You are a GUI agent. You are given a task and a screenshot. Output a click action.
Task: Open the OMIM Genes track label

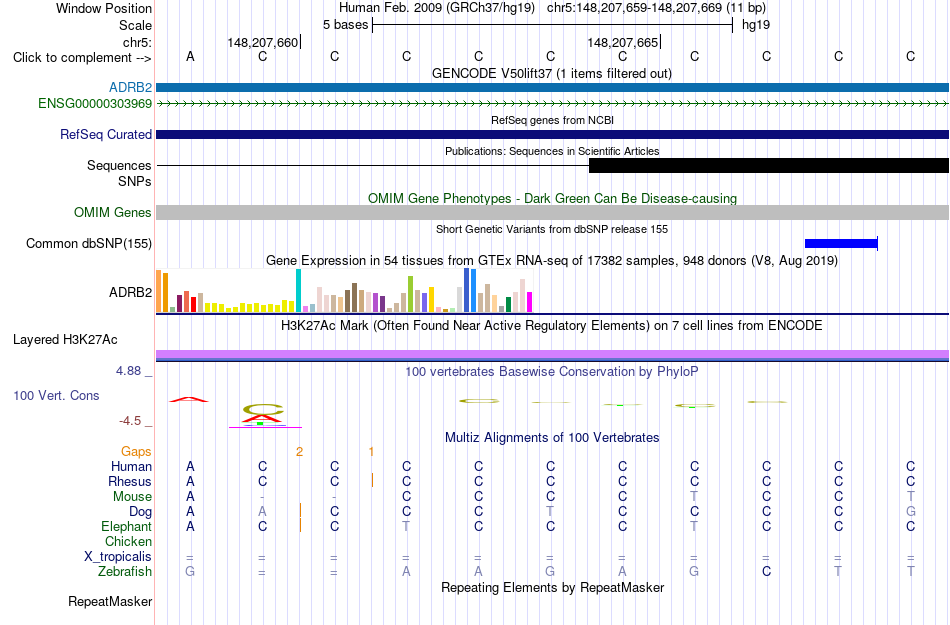click(x=113, y=213)
